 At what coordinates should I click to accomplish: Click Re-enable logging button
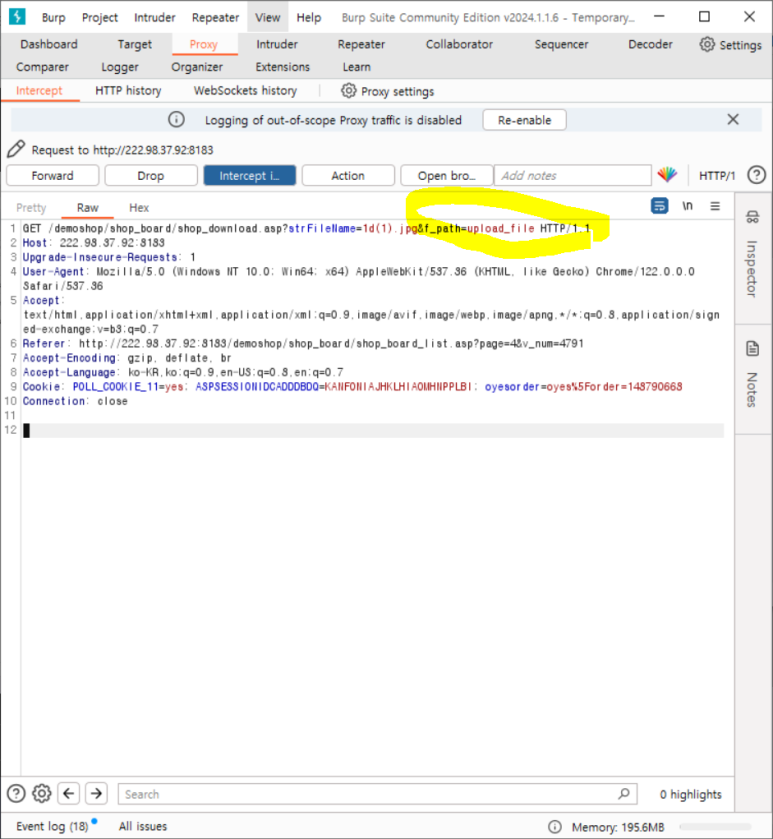click(524, 120)
